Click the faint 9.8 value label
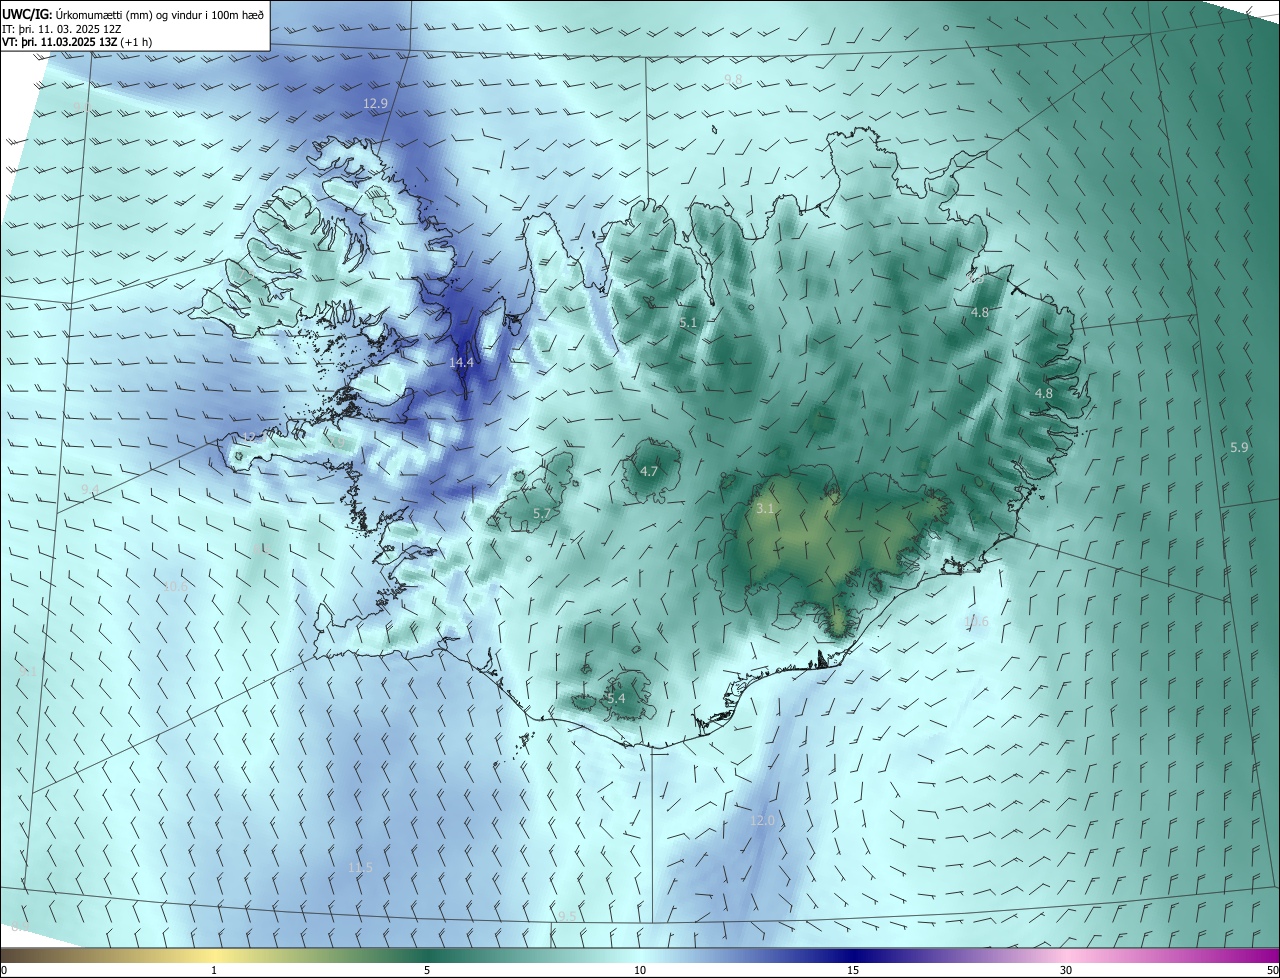Screen dimensions: 1280x978 pyautogui.click(x=733, y=79)
